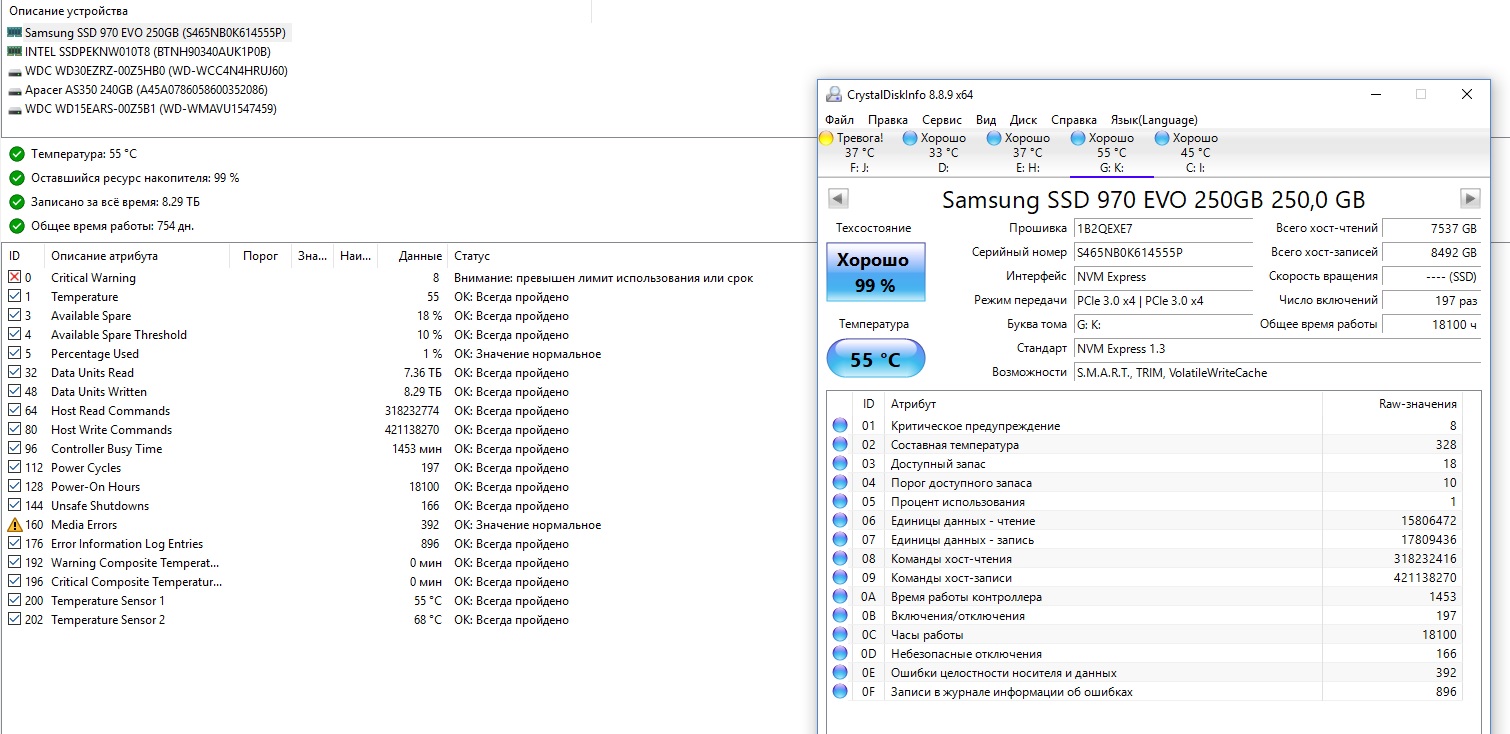Click the blue orb for Критическое предупреждение

(840, 426)
